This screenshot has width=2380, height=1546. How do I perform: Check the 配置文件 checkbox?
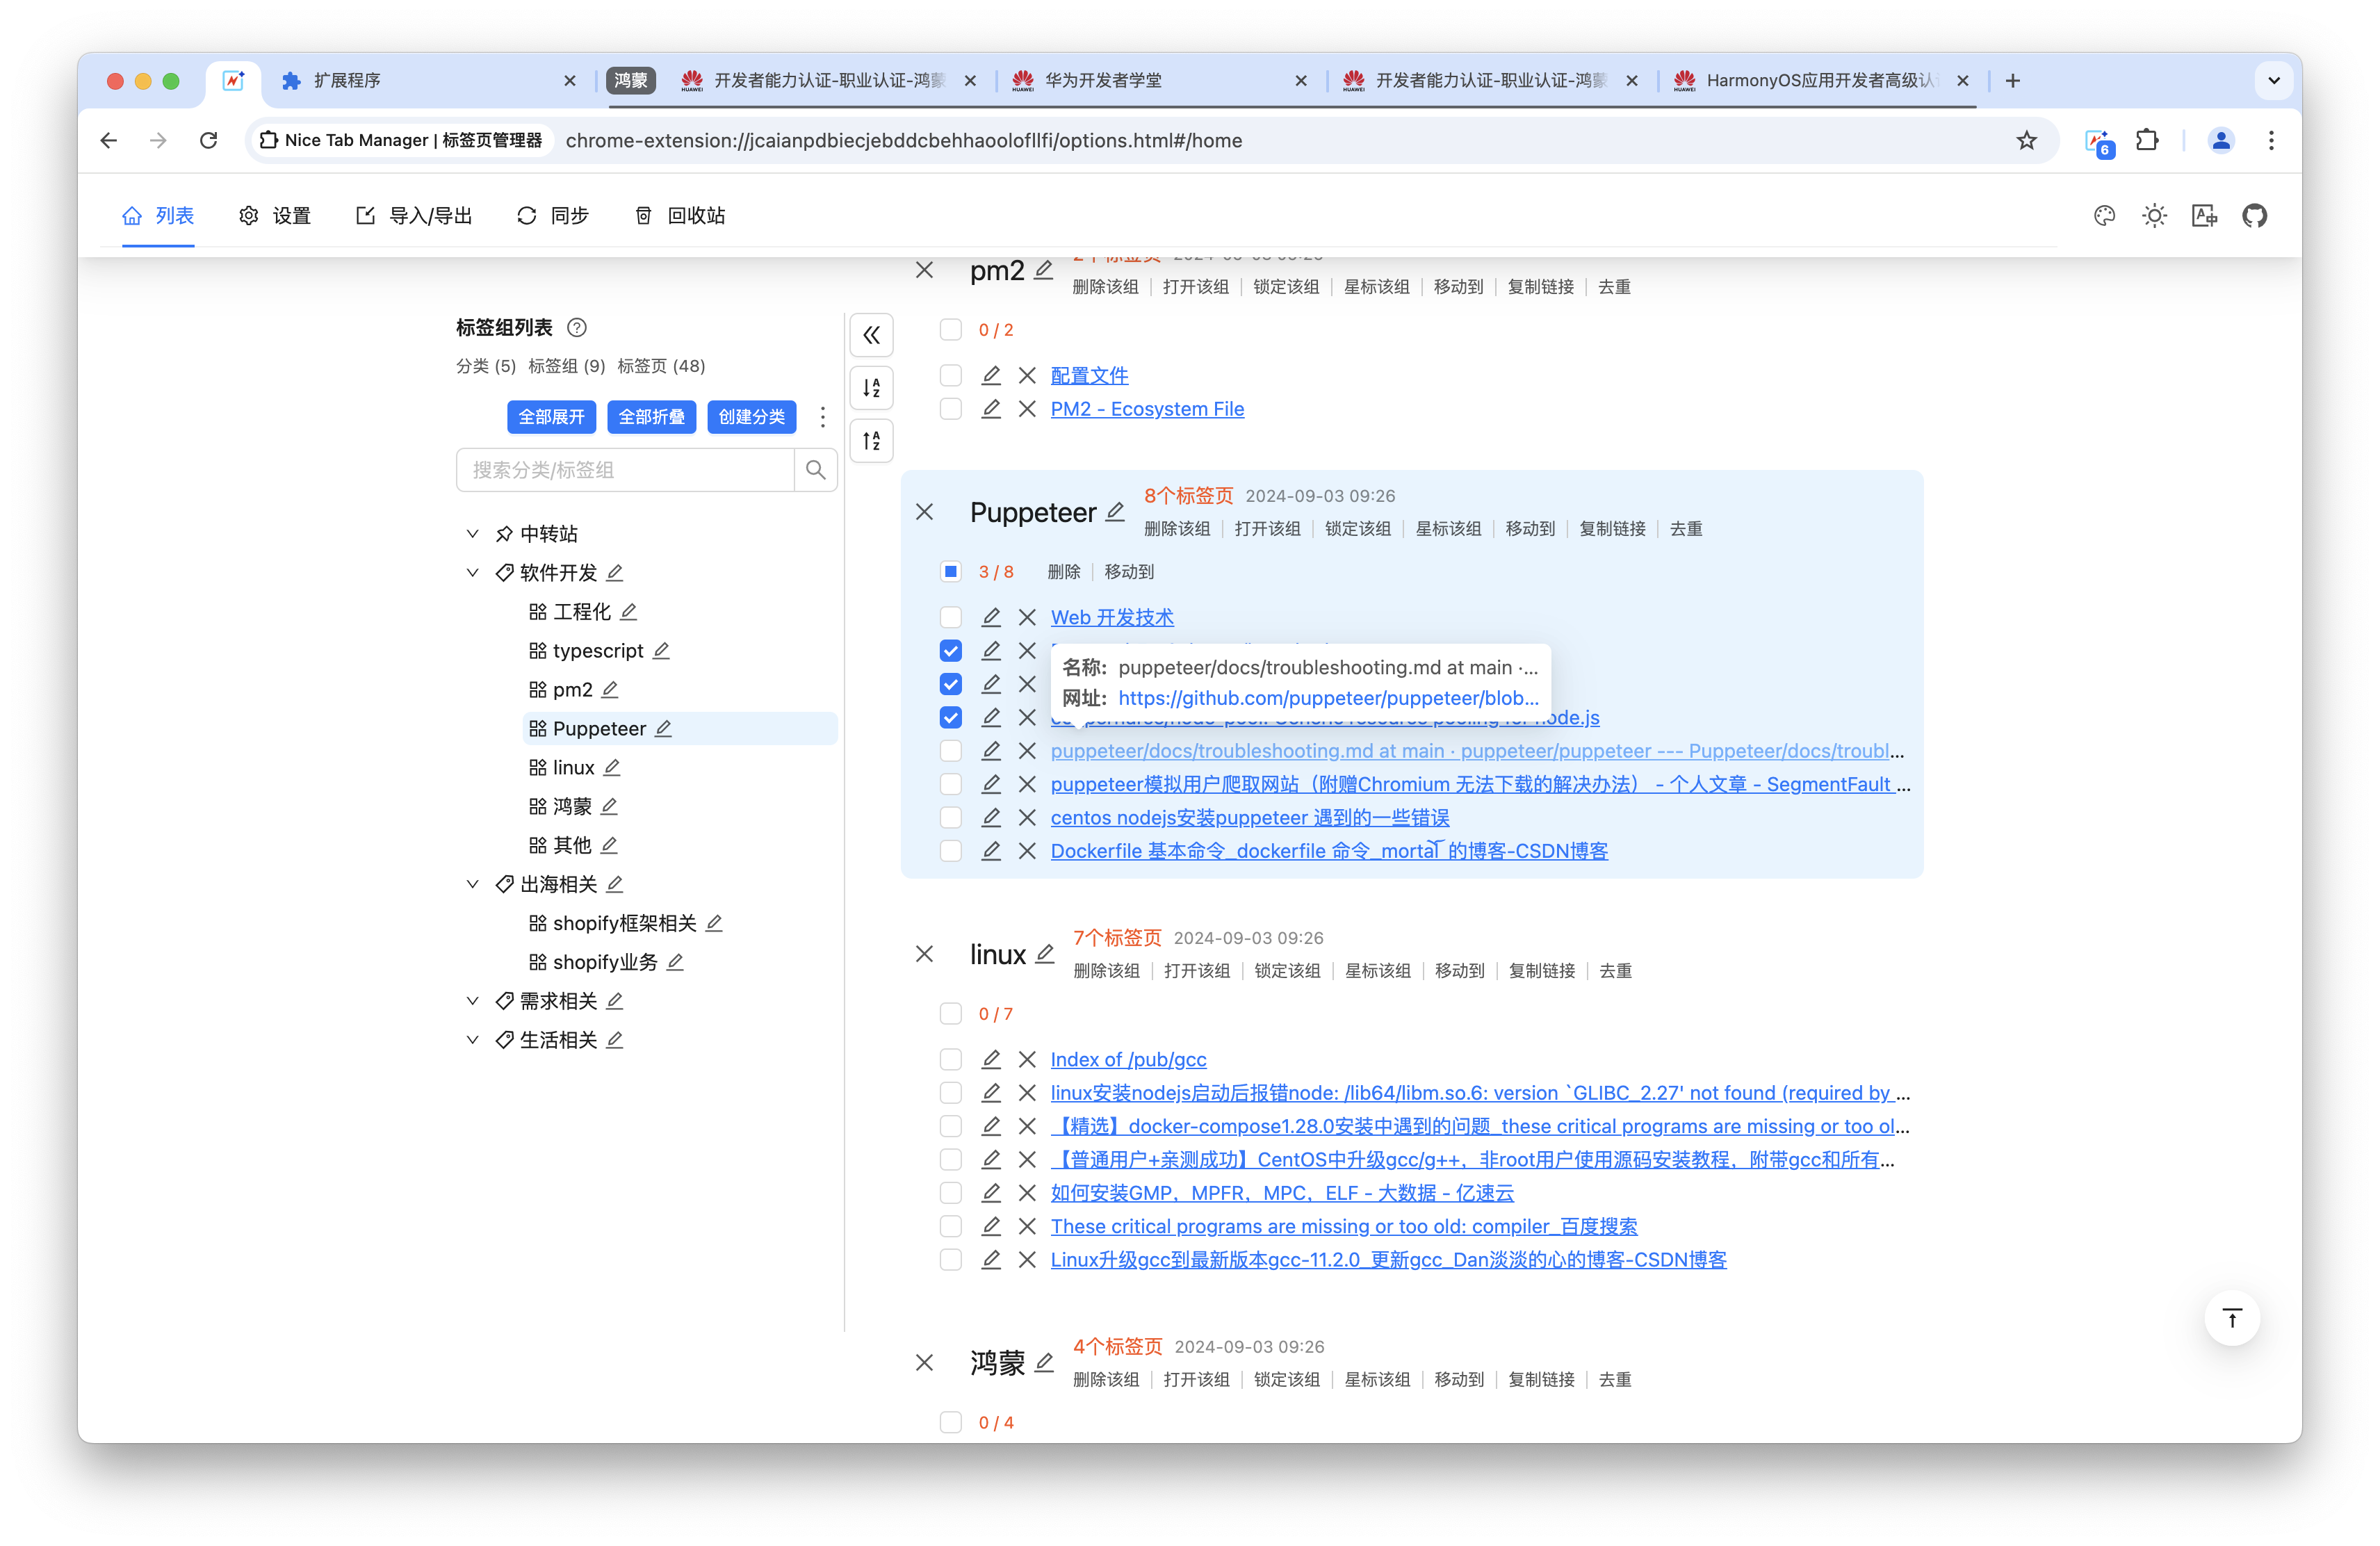950,375
